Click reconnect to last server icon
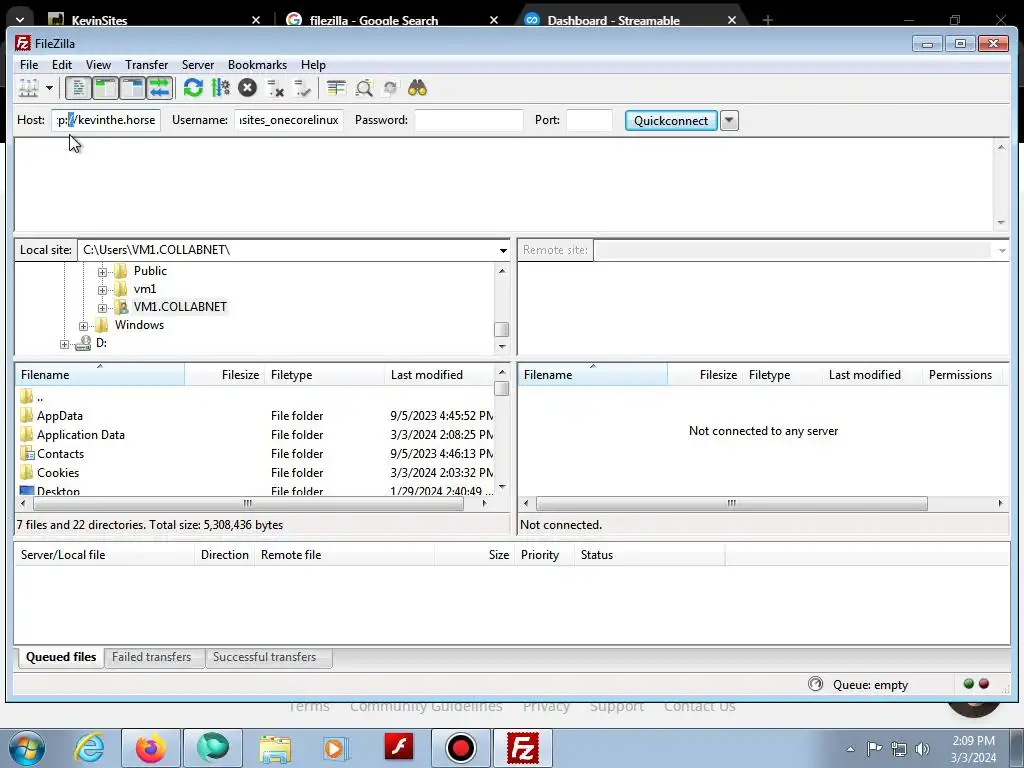Image resolution: width=1024 pixels, height=768 pixels. [302, 88]
